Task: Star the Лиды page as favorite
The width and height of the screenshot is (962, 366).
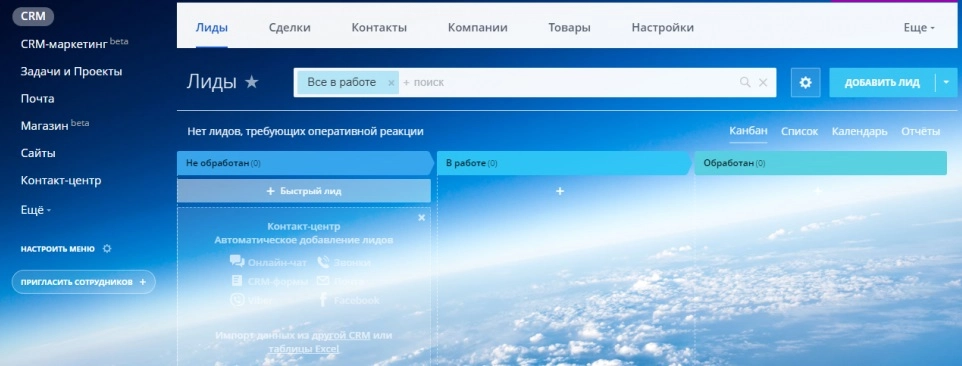Action: [x=252, y=82]
